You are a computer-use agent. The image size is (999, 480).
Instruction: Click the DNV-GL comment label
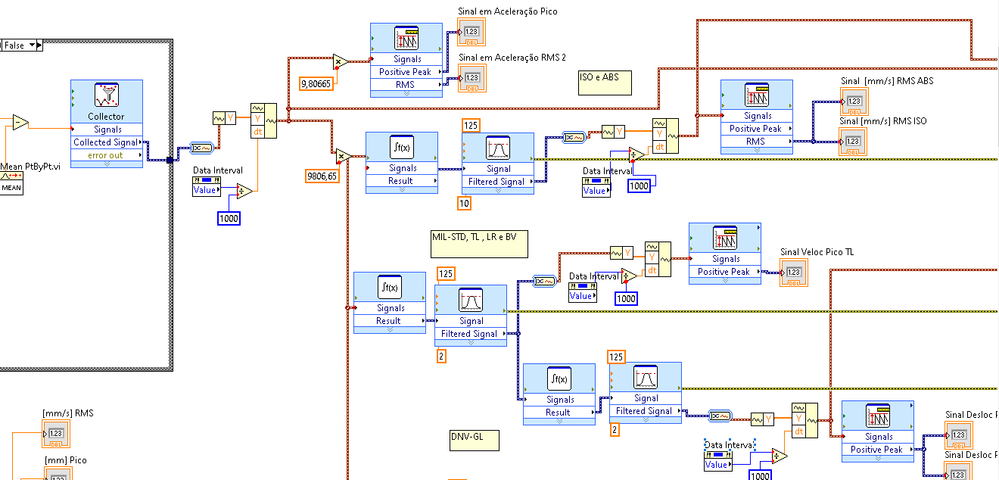coord(475,440)
